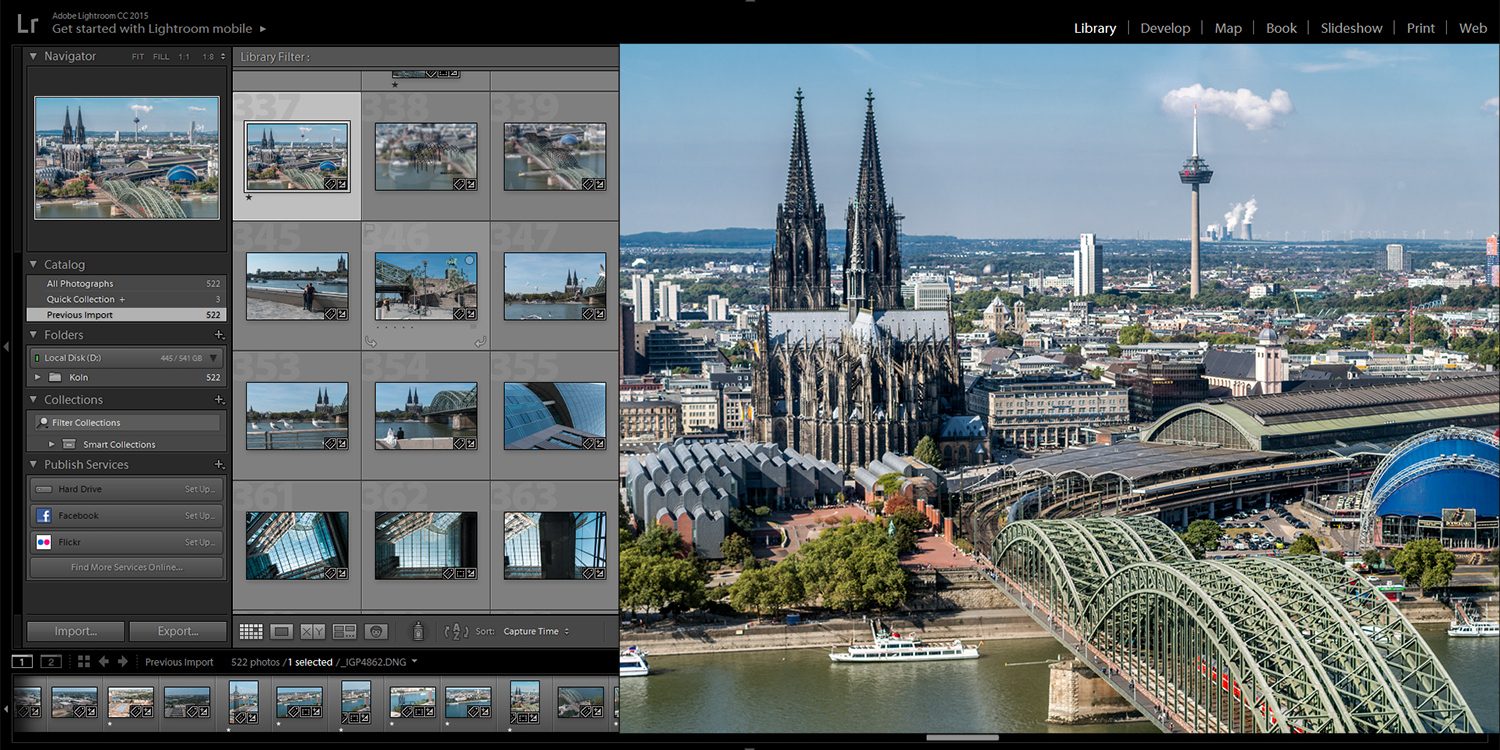This screenshot has height=750, width=1500.
Task: Click the Facebook publish service icon
Action: 43,516
